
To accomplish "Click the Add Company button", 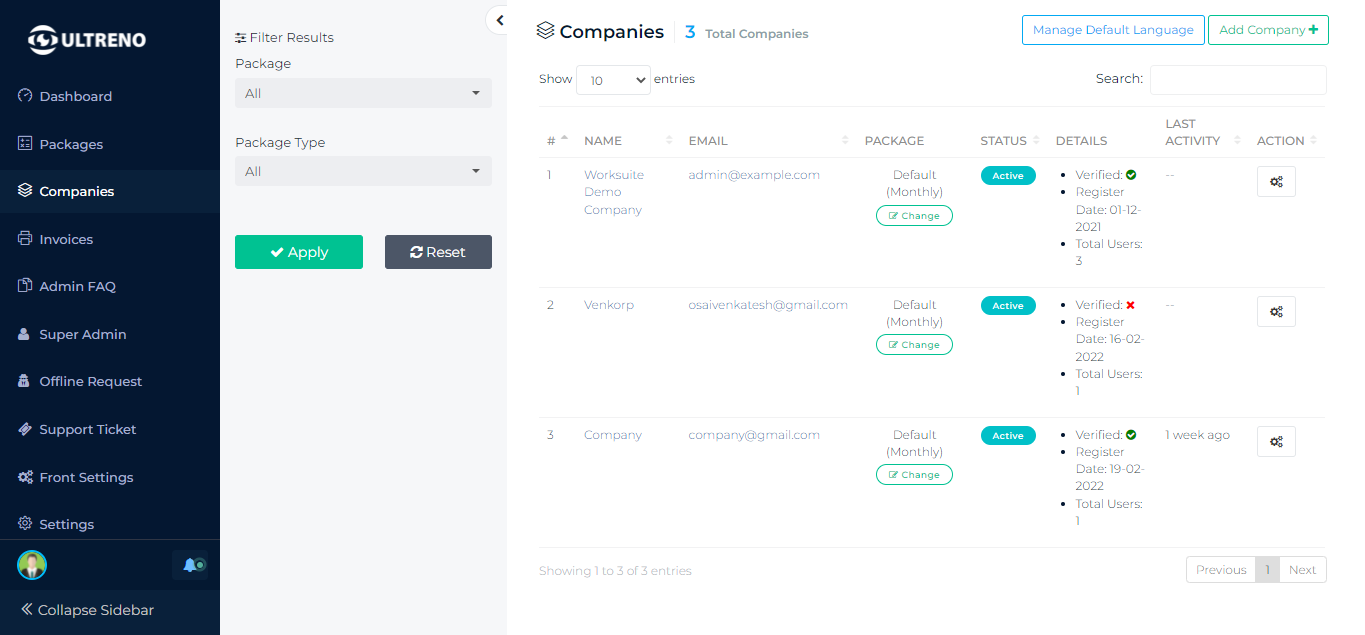I will 1268,30.
